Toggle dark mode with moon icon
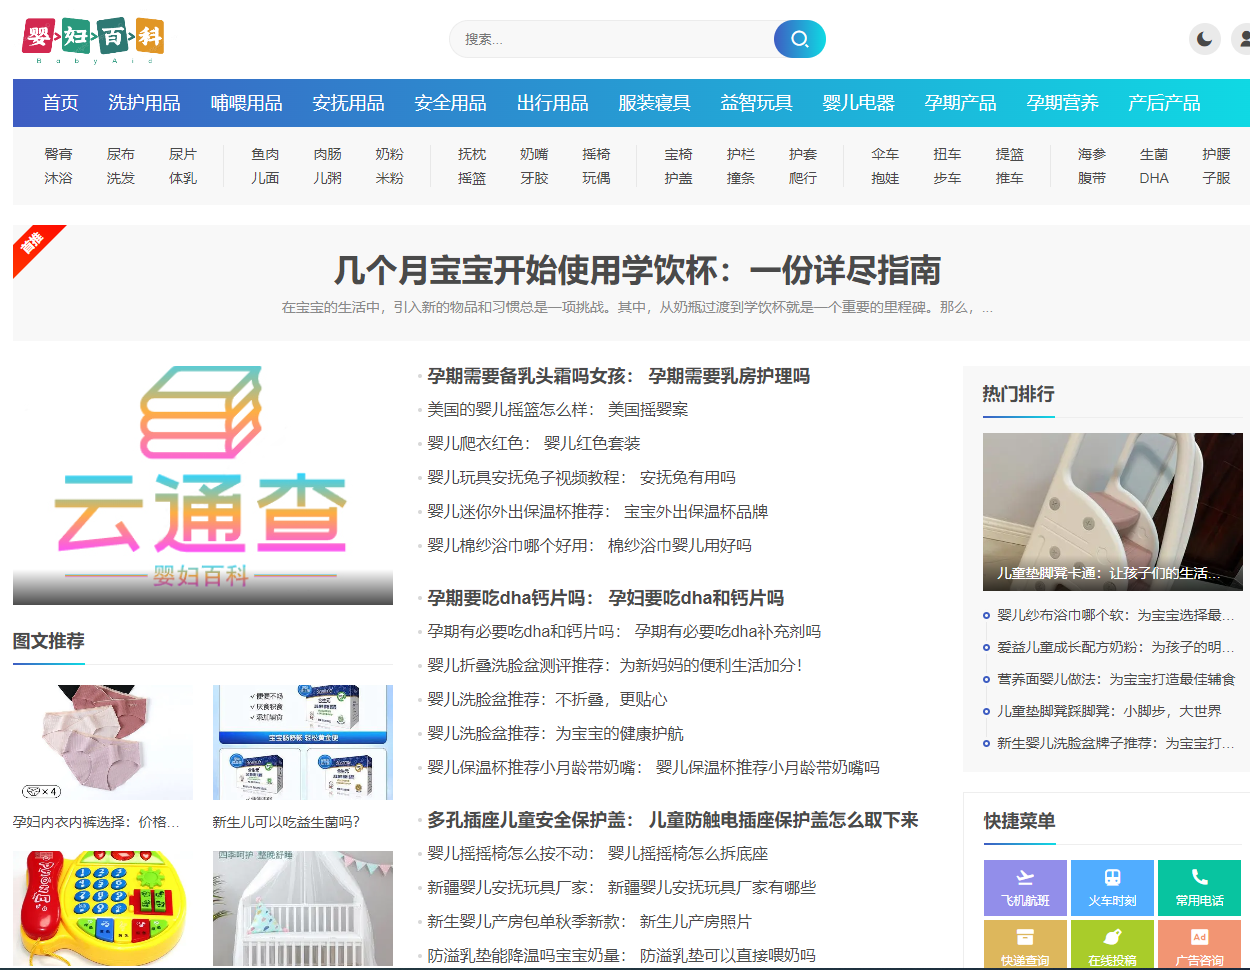This screenshot has height=970, width=1250. [x=1204, y=39]
